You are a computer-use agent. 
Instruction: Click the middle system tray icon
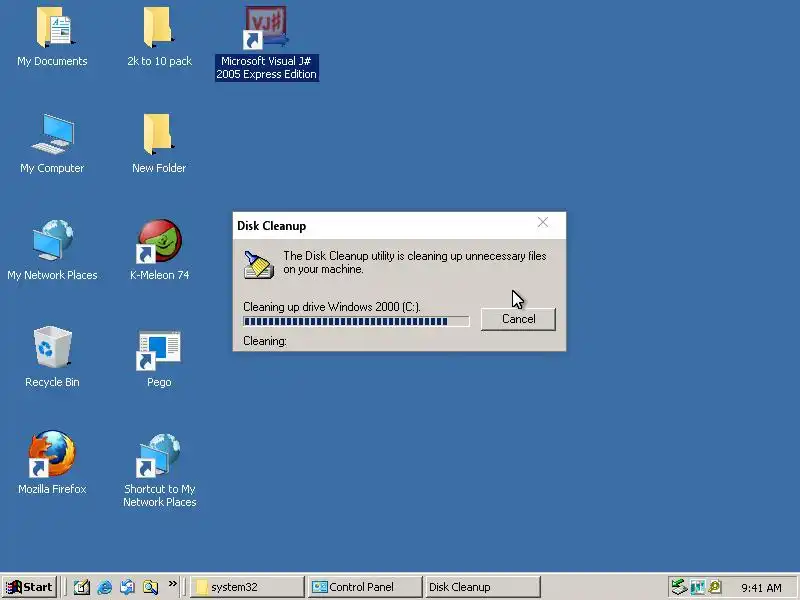(x=697, y=587)
